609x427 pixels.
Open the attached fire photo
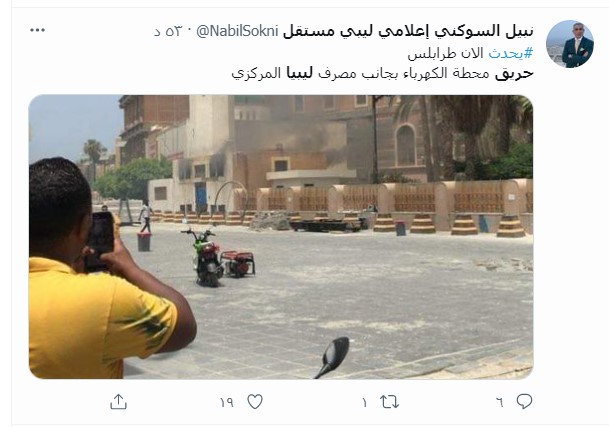tap(281, 237)
